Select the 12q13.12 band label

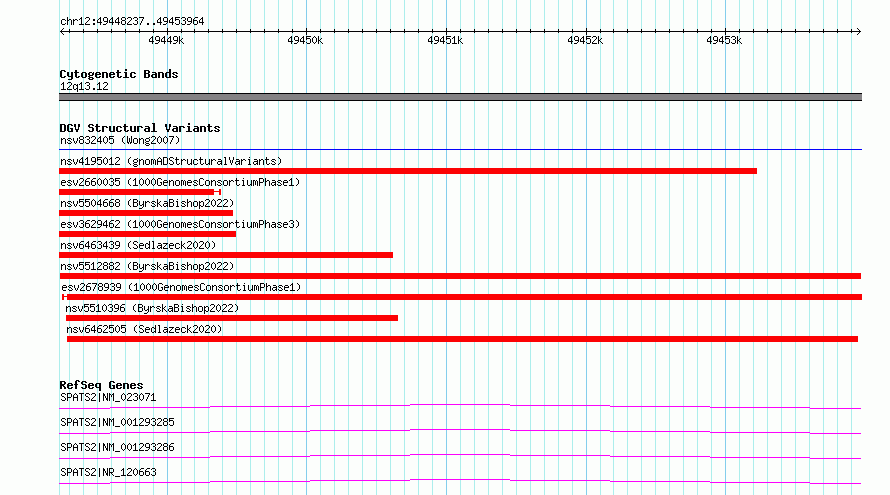coord(85,86)
